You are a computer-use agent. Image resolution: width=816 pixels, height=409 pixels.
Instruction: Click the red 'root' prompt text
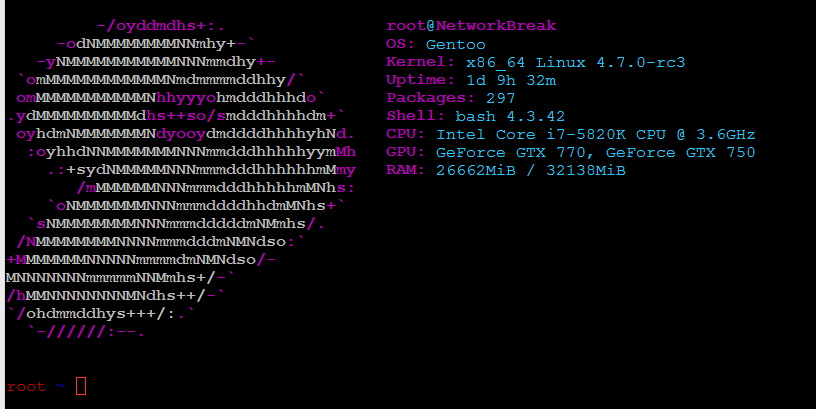coord(26,387)
